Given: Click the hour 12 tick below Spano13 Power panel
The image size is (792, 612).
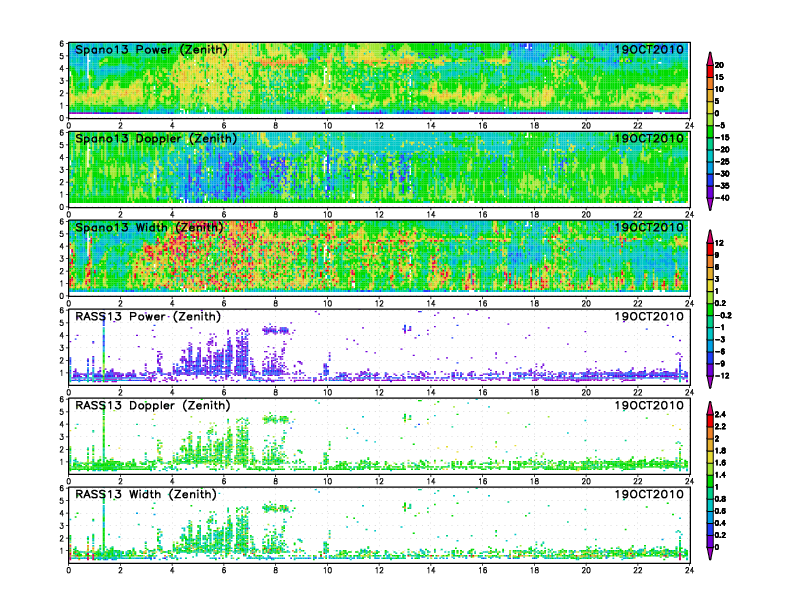Looking at the screenshot, I should tap(379, 126).
